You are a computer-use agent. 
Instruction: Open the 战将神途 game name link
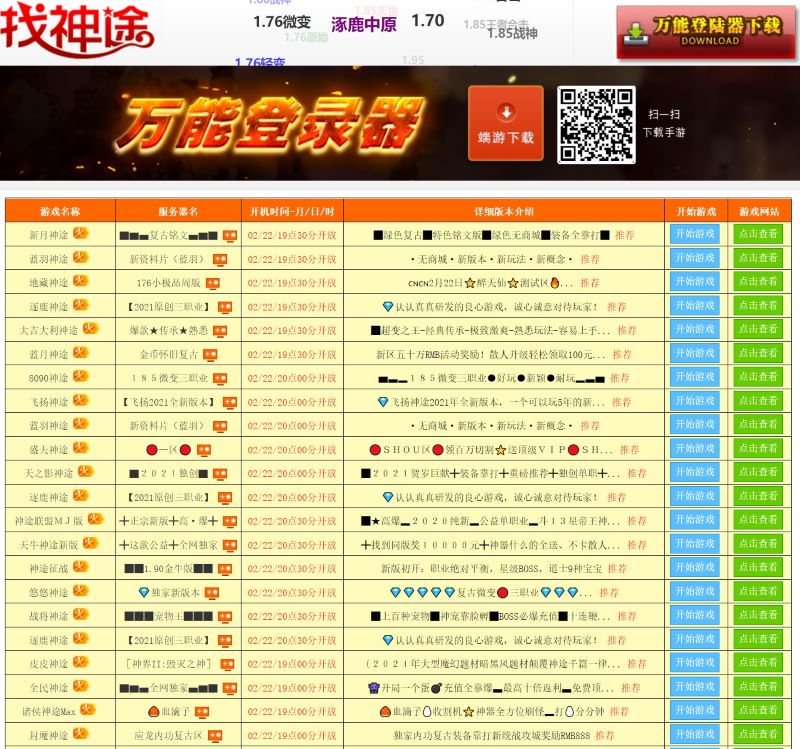tap(48, 616)
